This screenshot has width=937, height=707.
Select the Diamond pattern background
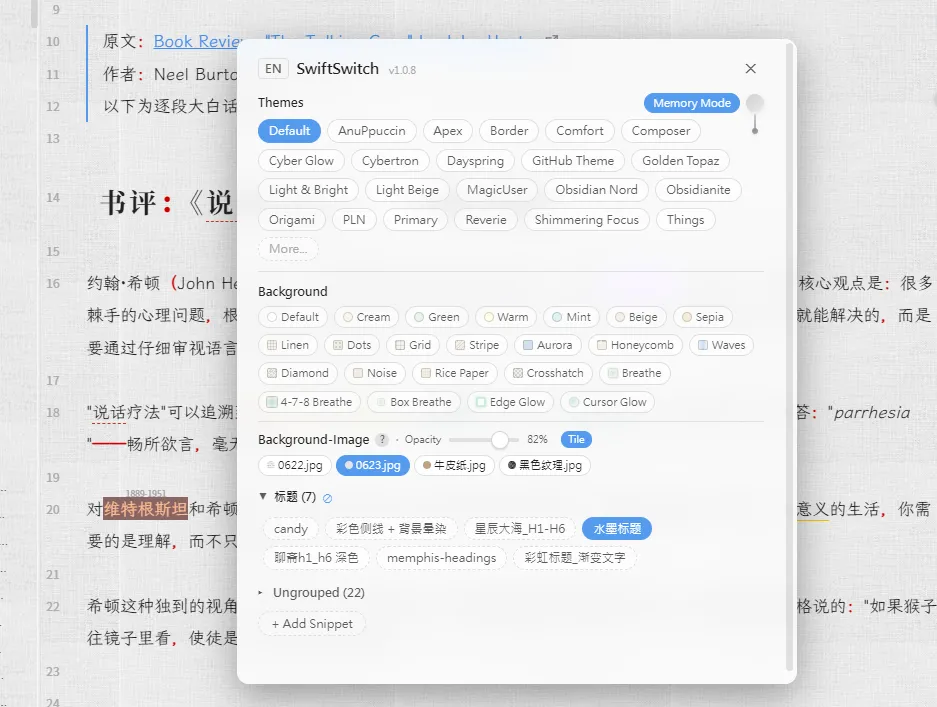(298, 373)
